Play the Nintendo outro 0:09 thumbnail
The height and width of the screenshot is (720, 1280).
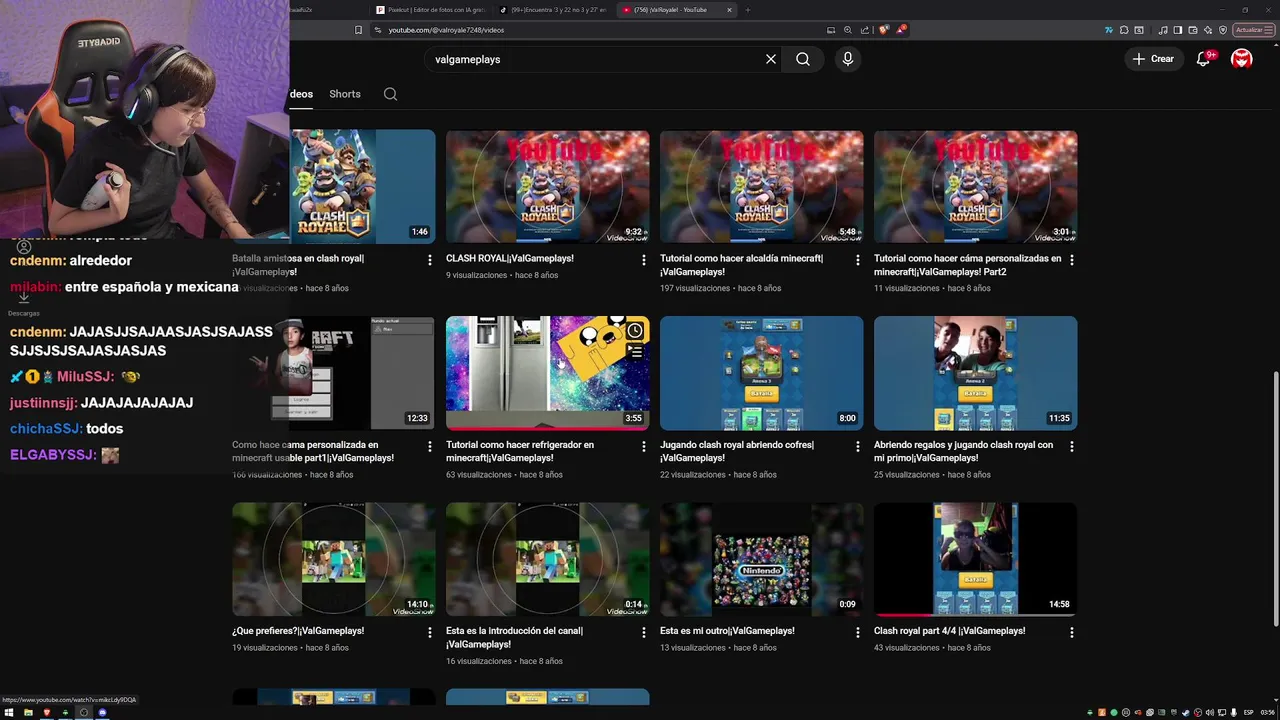pyautogui.click(x=762, y=559)
